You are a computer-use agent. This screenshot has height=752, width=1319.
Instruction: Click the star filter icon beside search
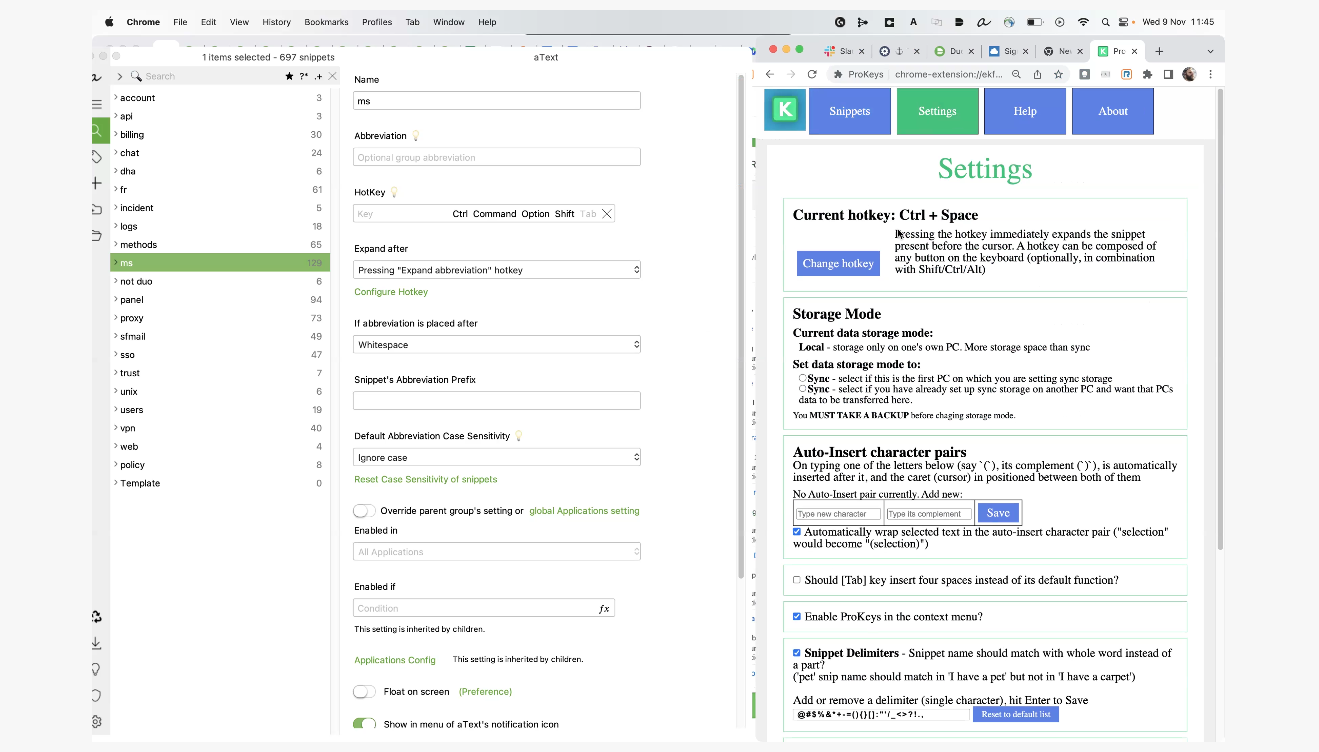[290, 76]
